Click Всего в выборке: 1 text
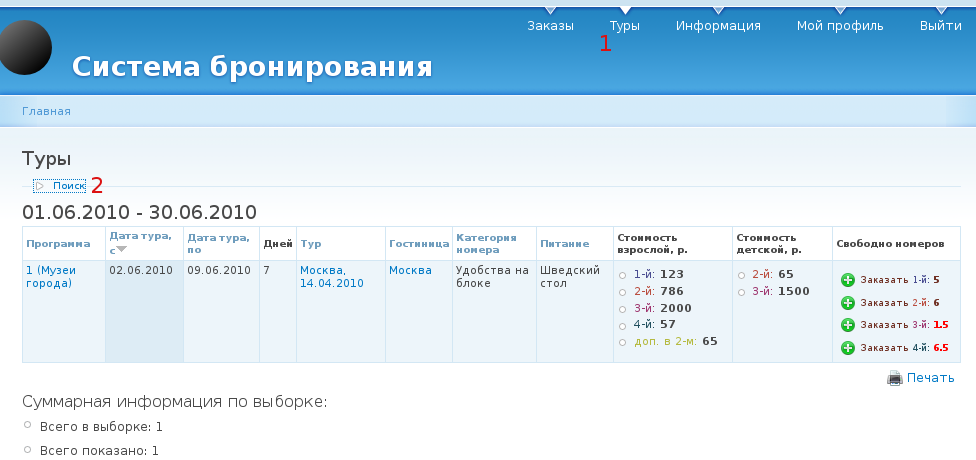976x460 pixels. (101, 427)
